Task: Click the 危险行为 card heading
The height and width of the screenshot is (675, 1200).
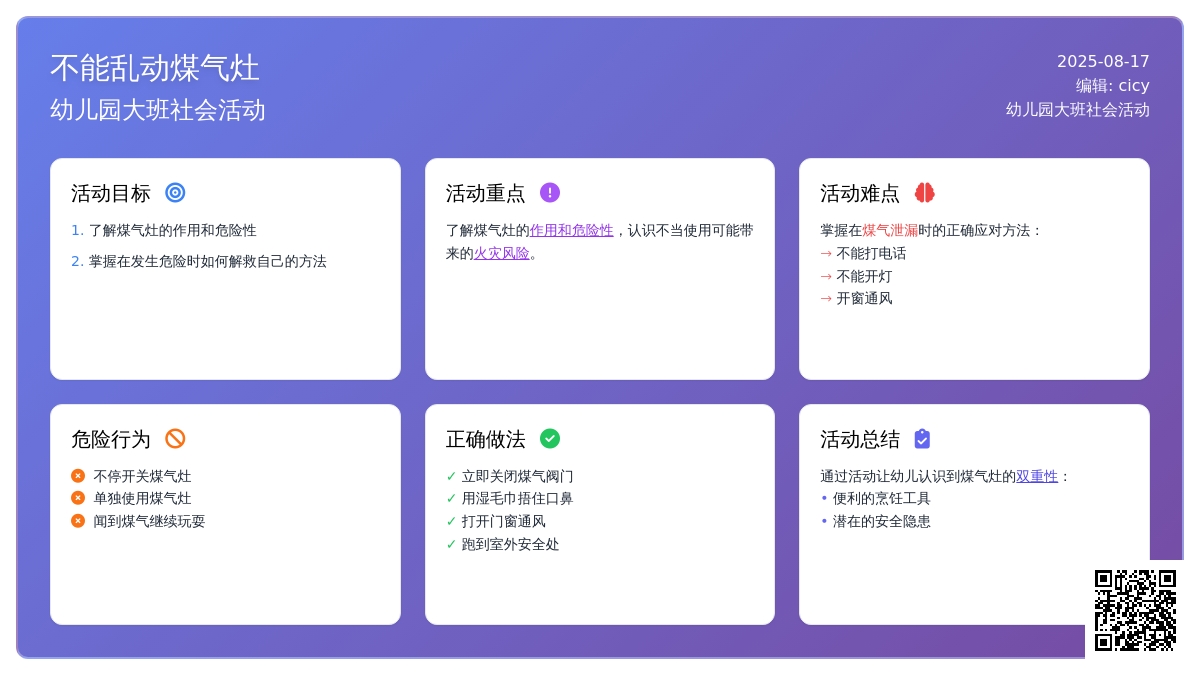Action: pyautogui.click(x=111, y=439)
